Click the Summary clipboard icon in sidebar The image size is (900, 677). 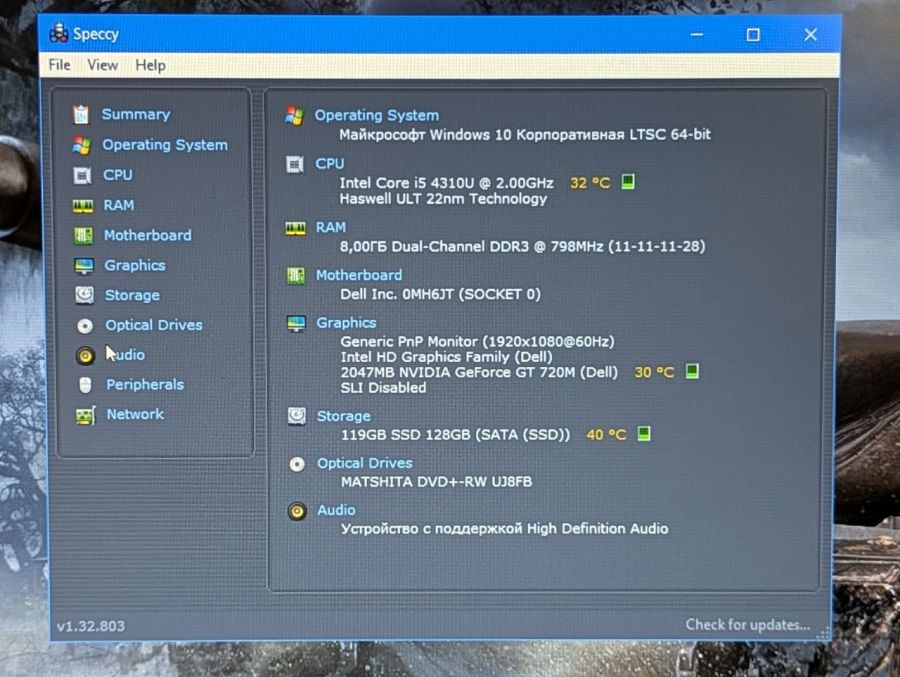(81, 114)
